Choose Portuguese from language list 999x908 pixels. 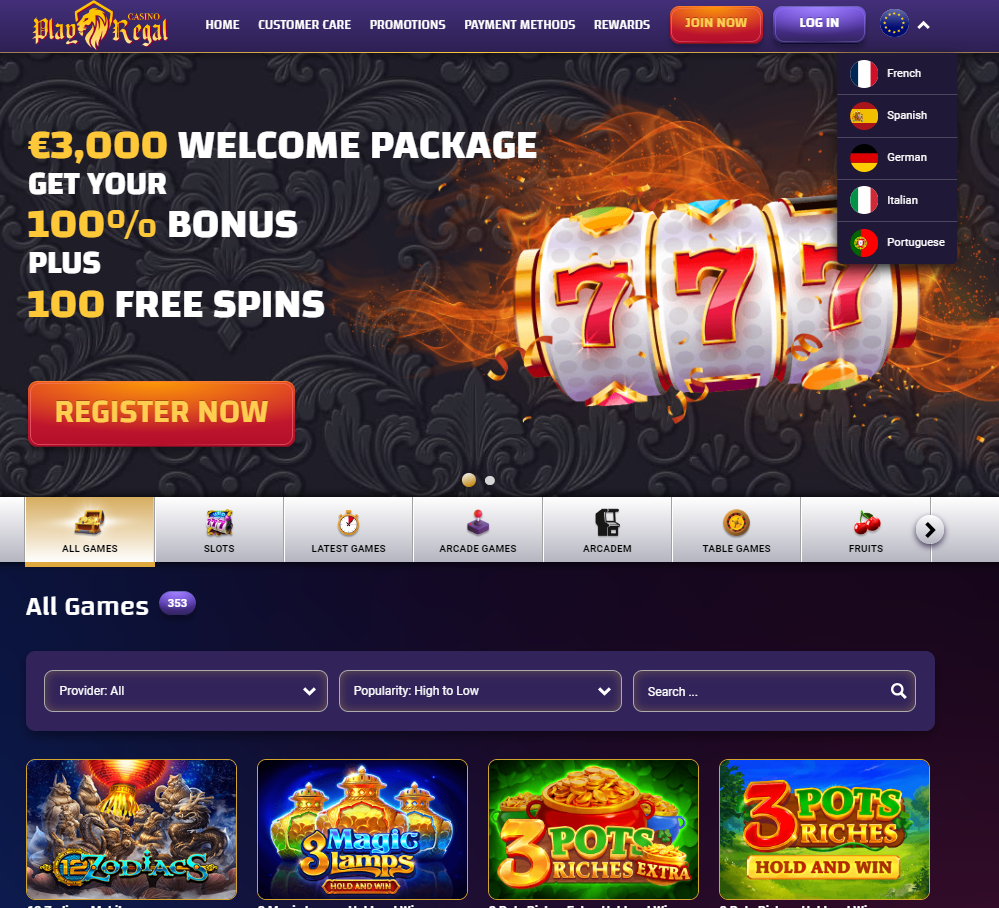pyautogui.click(x=897, y=243)
